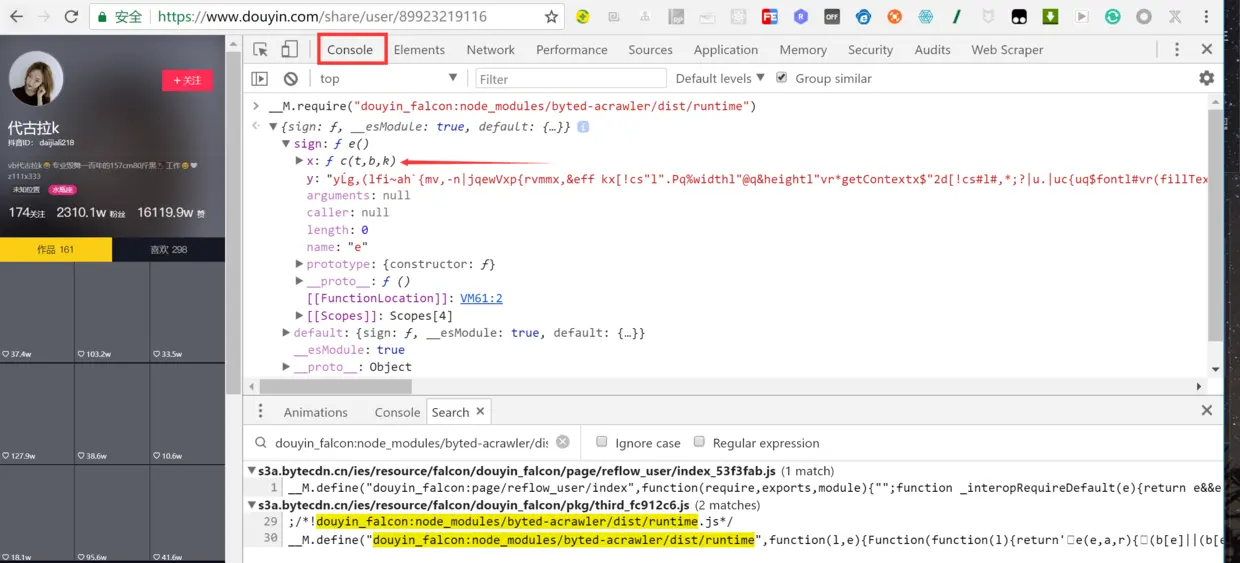Click the yellow-green round extension icon

[x=583, y=17]
